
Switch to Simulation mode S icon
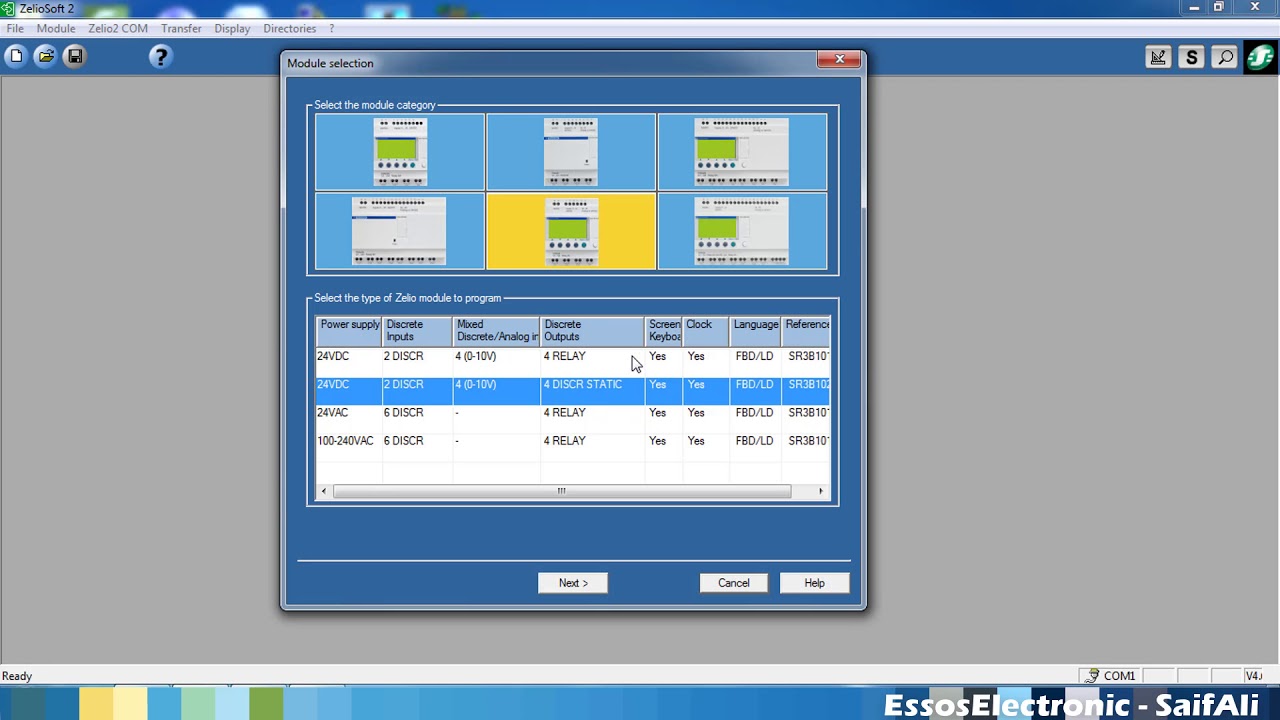(1191, 57)
